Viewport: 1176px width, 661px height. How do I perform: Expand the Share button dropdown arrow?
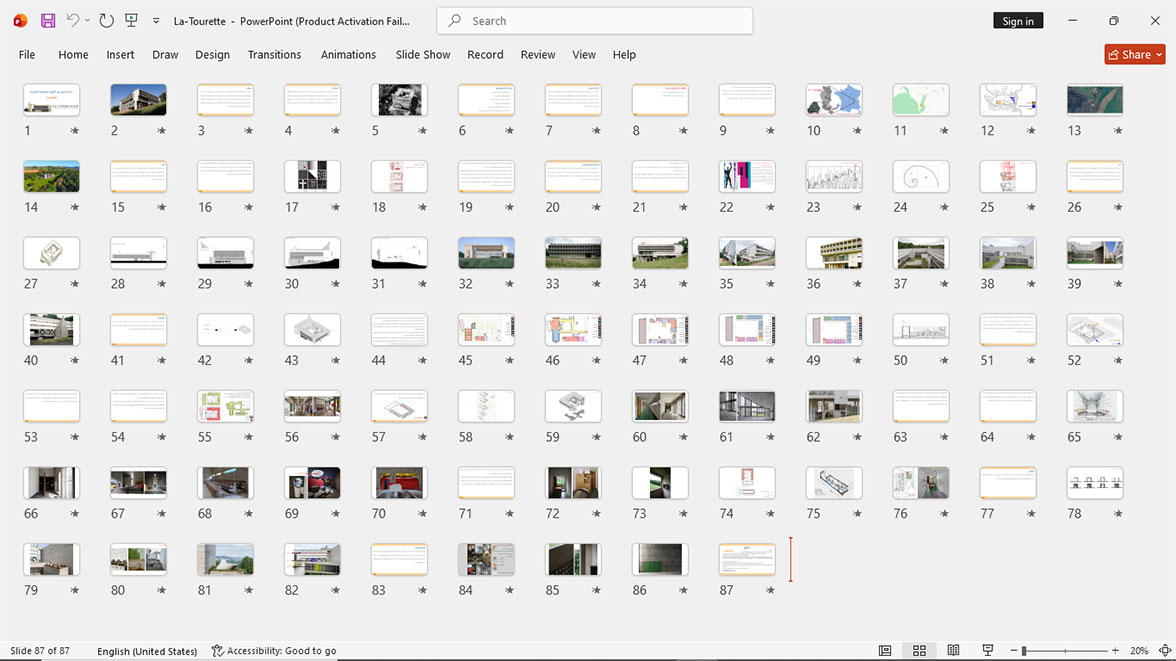pos(1159,55)
